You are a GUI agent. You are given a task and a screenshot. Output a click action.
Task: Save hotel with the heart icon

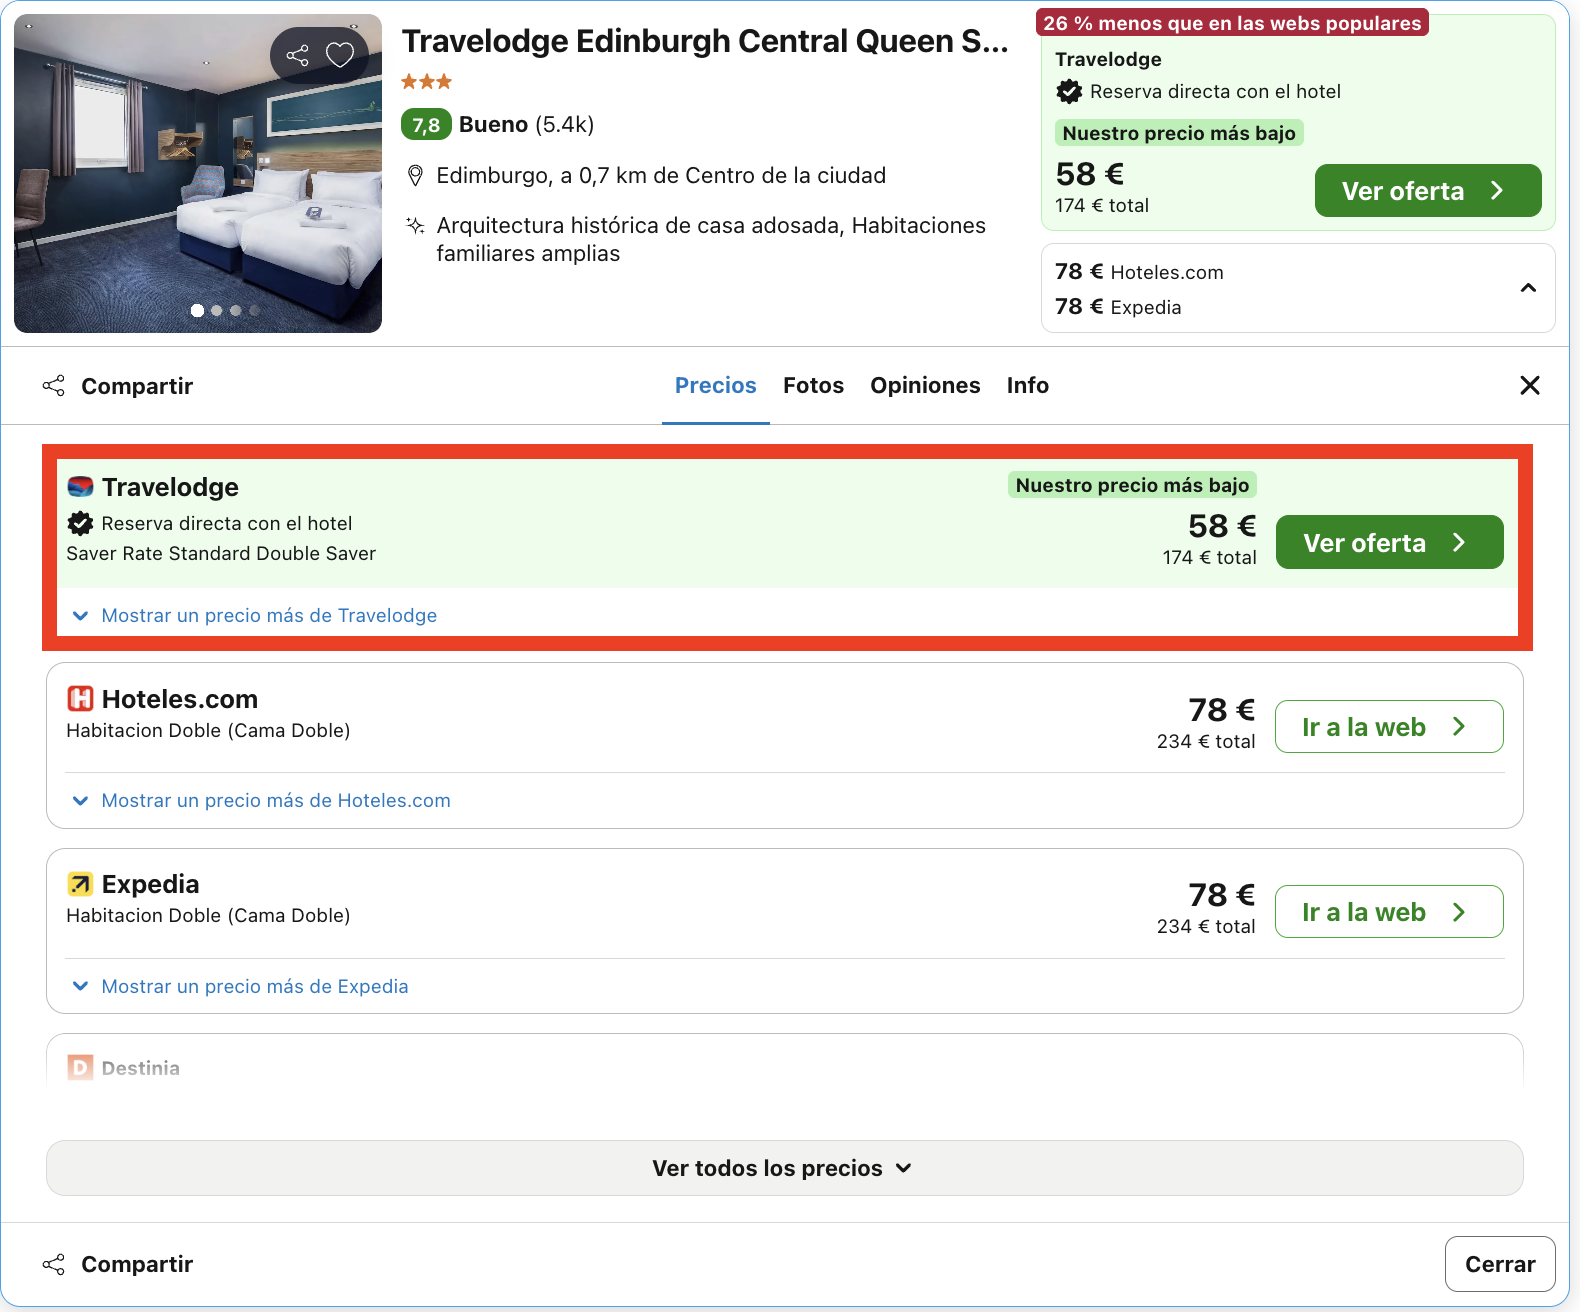point(340,55)
